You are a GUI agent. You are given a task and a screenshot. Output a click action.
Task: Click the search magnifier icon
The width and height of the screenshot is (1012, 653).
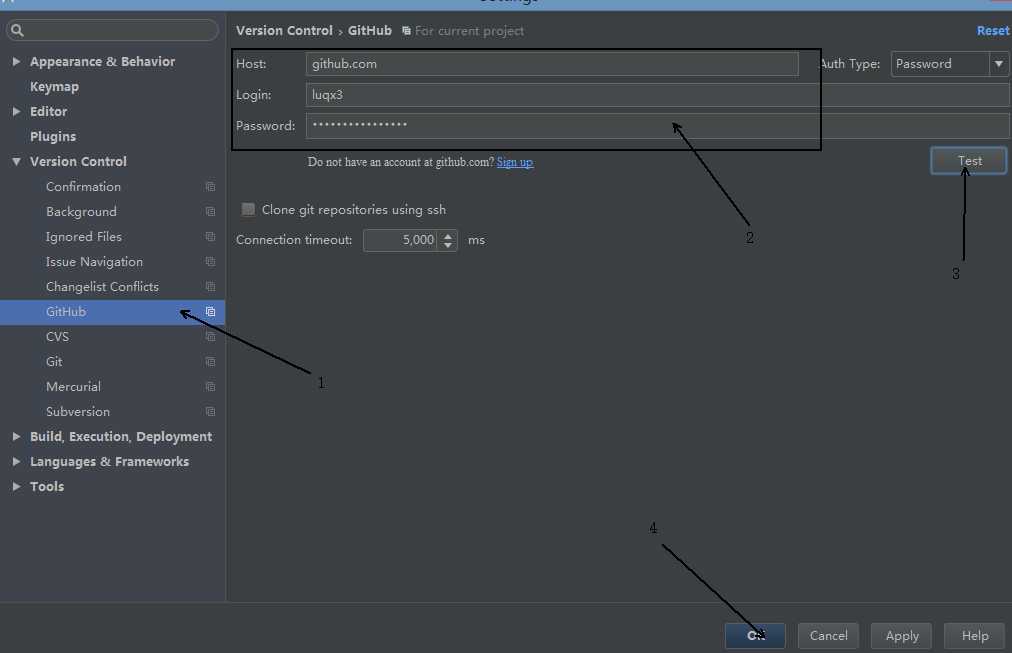click(x=17, y=30)
